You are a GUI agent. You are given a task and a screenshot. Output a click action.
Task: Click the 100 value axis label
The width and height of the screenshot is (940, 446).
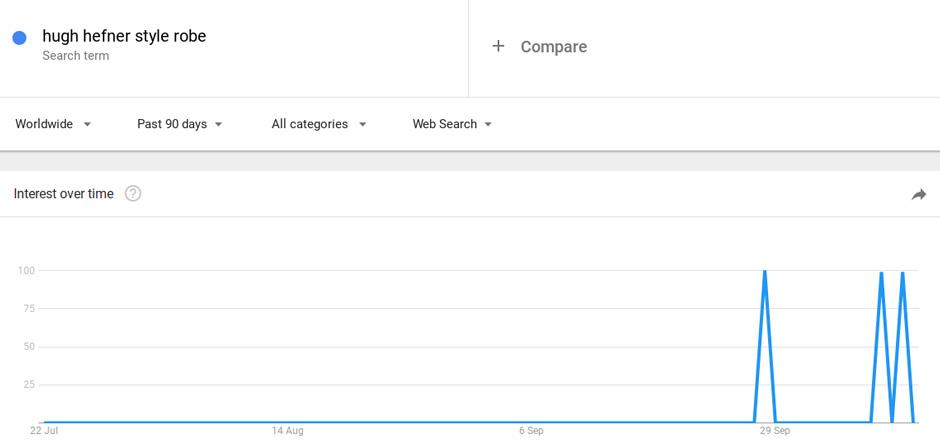pos(28,270)
